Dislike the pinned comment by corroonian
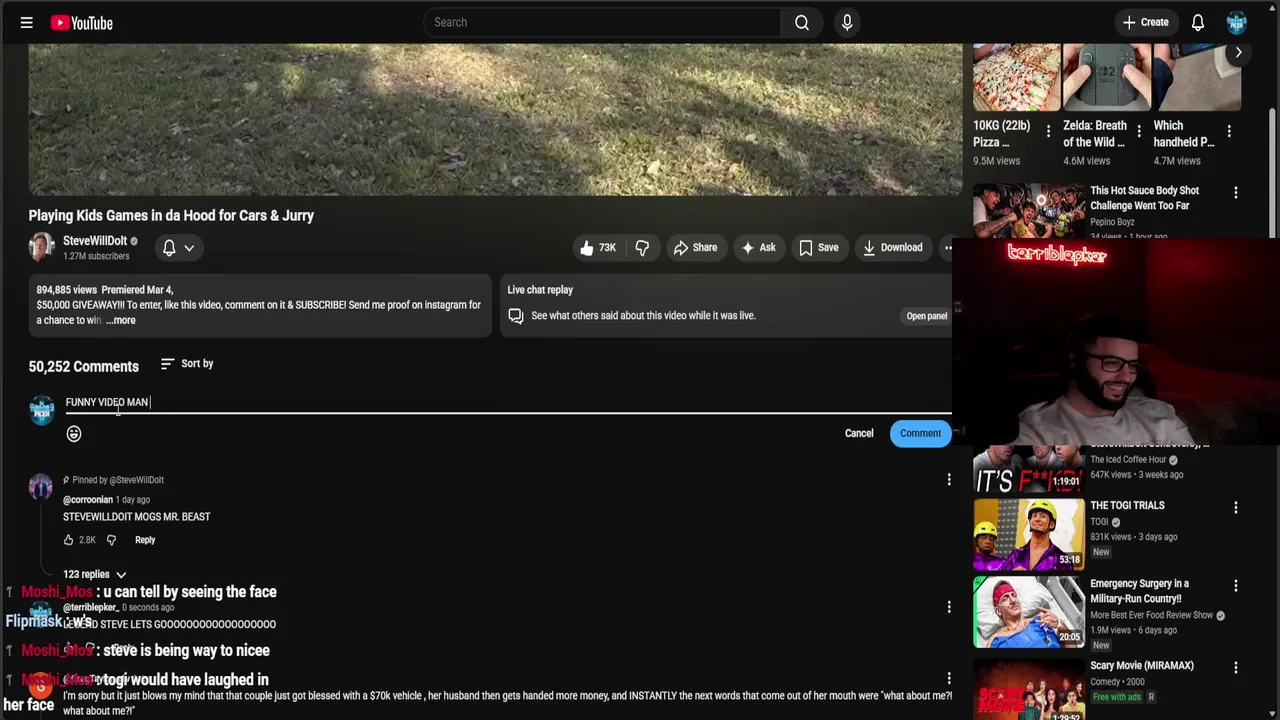Screen dimensions: 1280x720 pyautogui.click(x=111, y=540)
